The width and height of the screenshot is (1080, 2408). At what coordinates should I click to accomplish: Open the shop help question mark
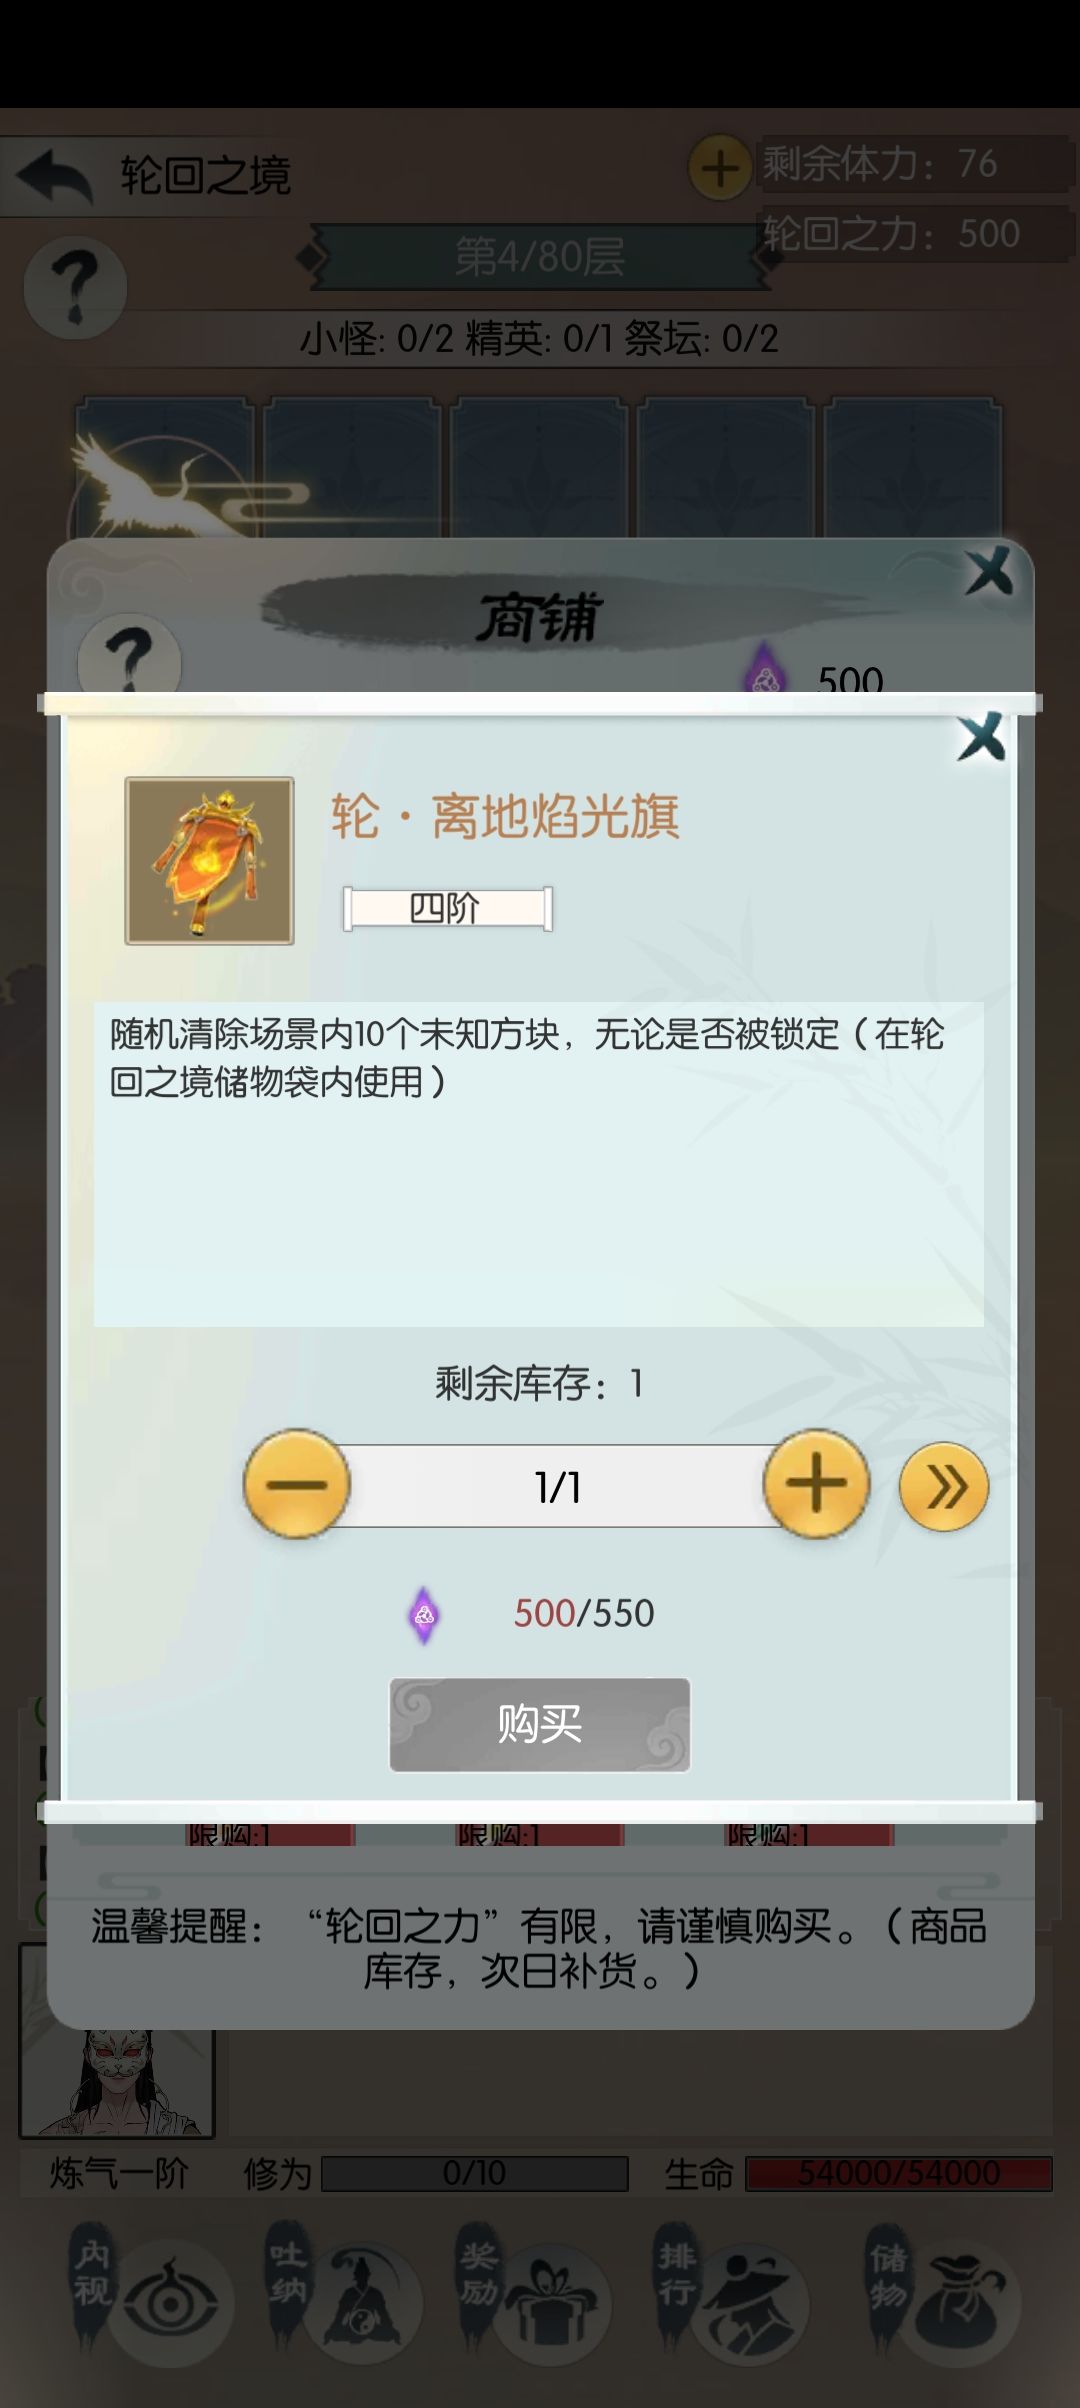(129, 655)
